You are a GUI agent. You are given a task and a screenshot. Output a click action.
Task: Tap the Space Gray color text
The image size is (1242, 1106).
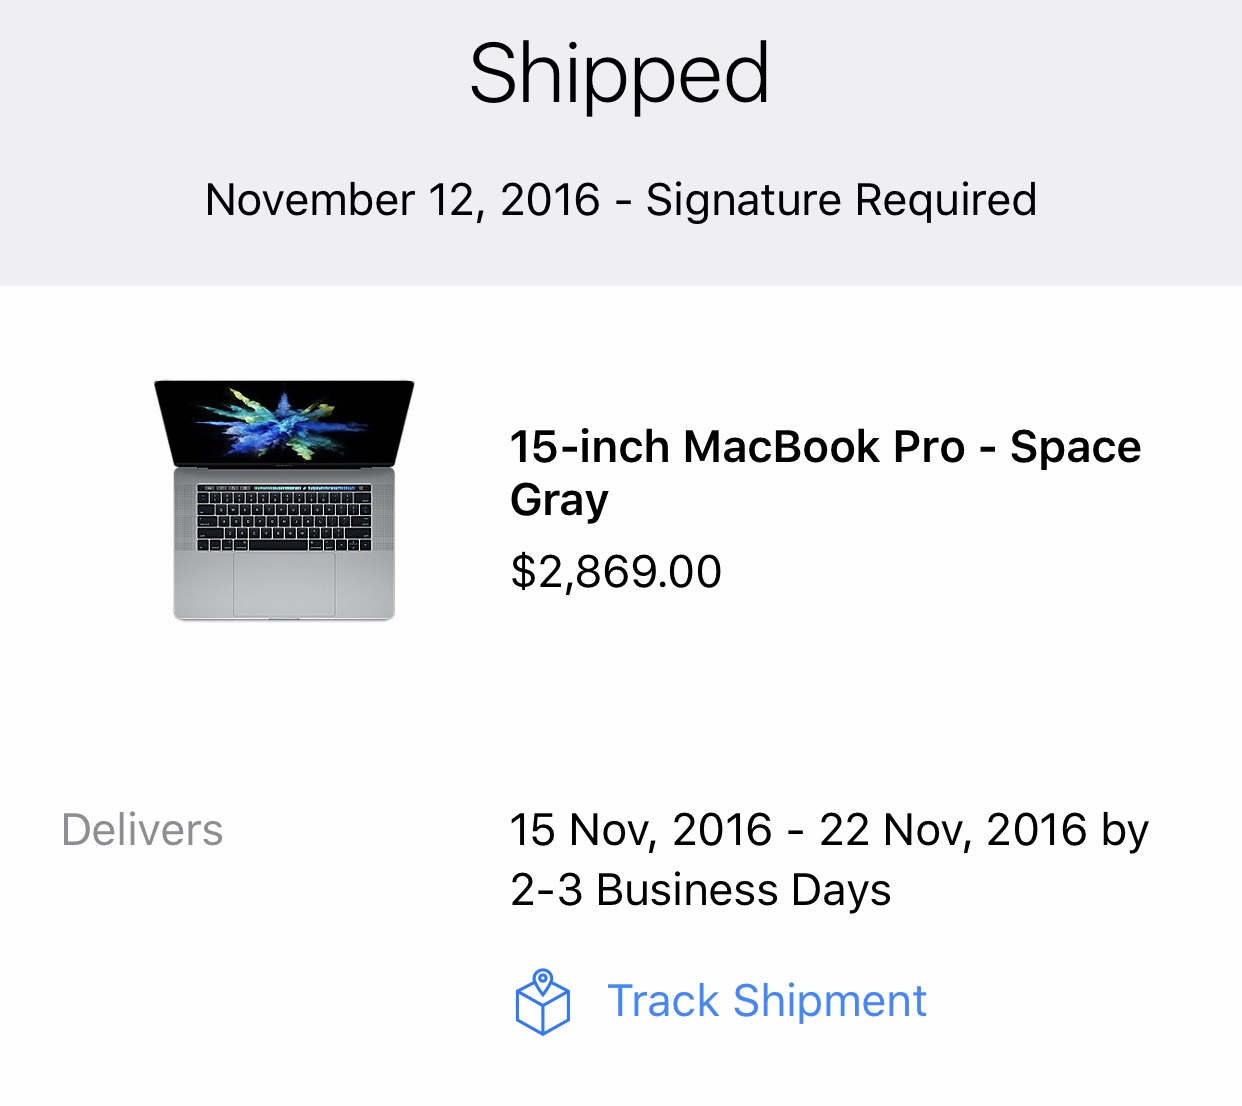point(825,472)
